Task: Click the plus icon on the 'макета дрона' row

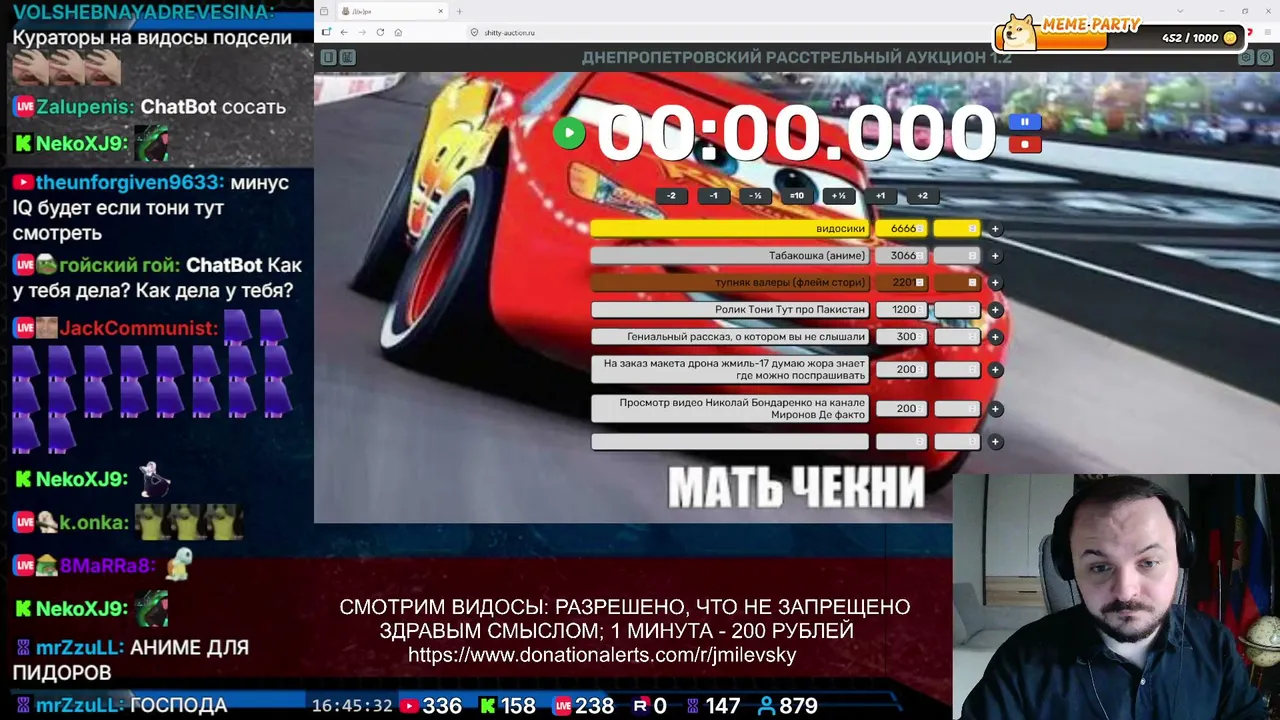Action: [995, 370]
